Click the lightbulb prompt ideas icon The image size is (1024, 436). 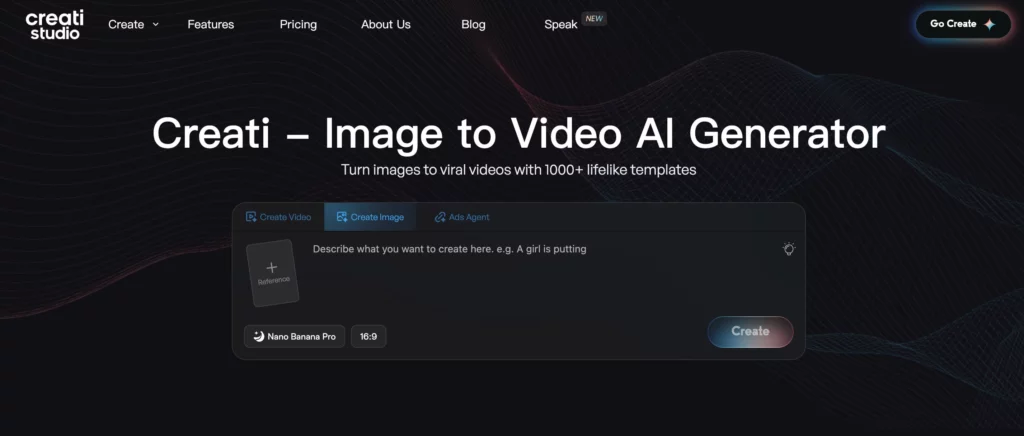(789, 249)
